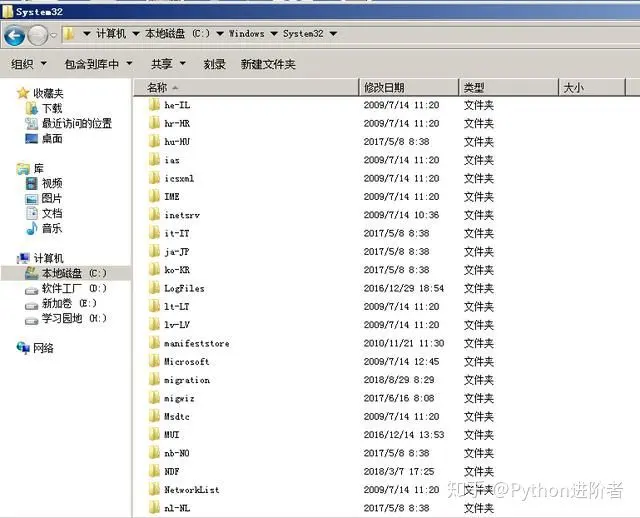The height and width of the screenshot is (518, 640).
Task: Select 本地磁盘 (C:) breadcrumb segment
Action: pos(178,33)
